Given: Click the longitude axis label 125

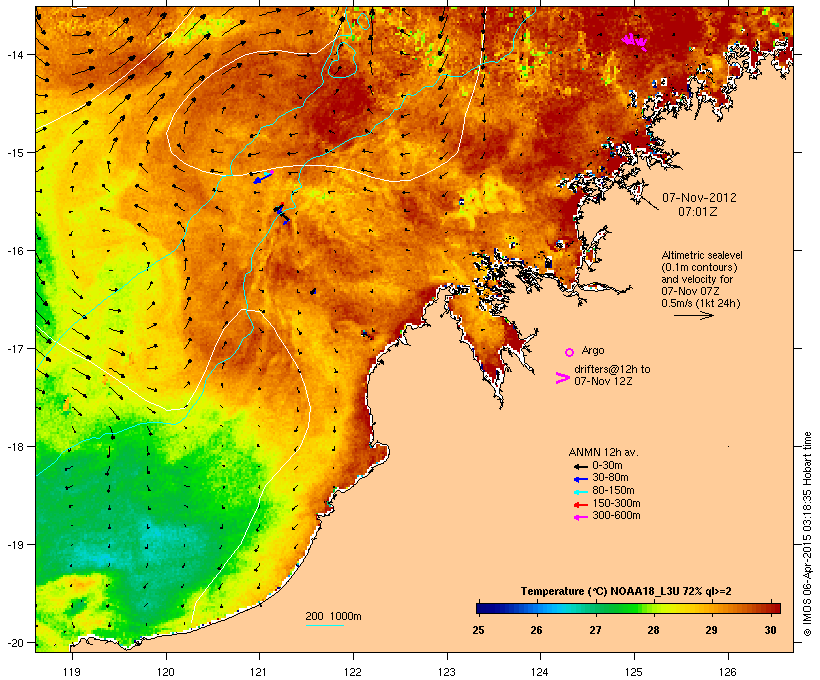Looking at the screenshot, I should pos(634,672).
